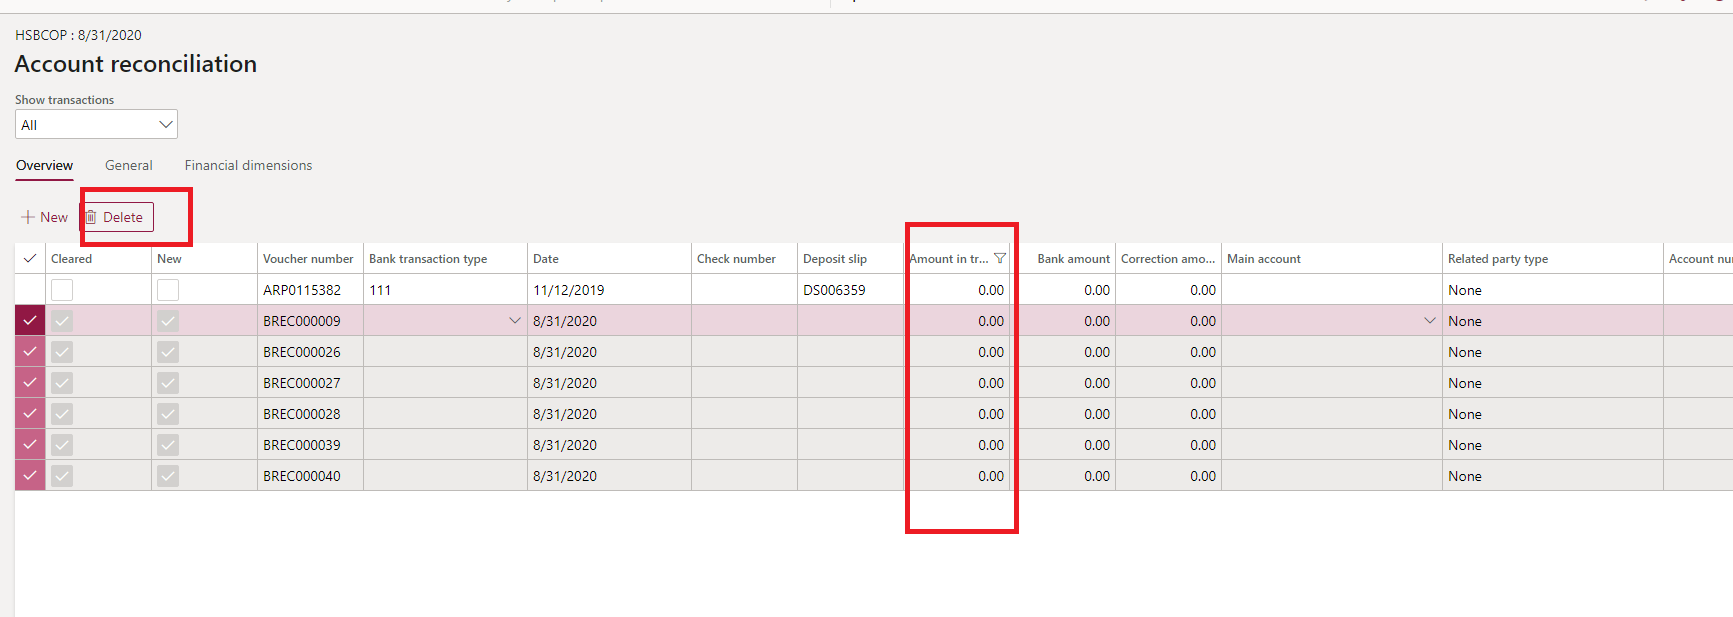
Task: Toggle Cleared checkbox for BREC000026
Action: point(62,352)
